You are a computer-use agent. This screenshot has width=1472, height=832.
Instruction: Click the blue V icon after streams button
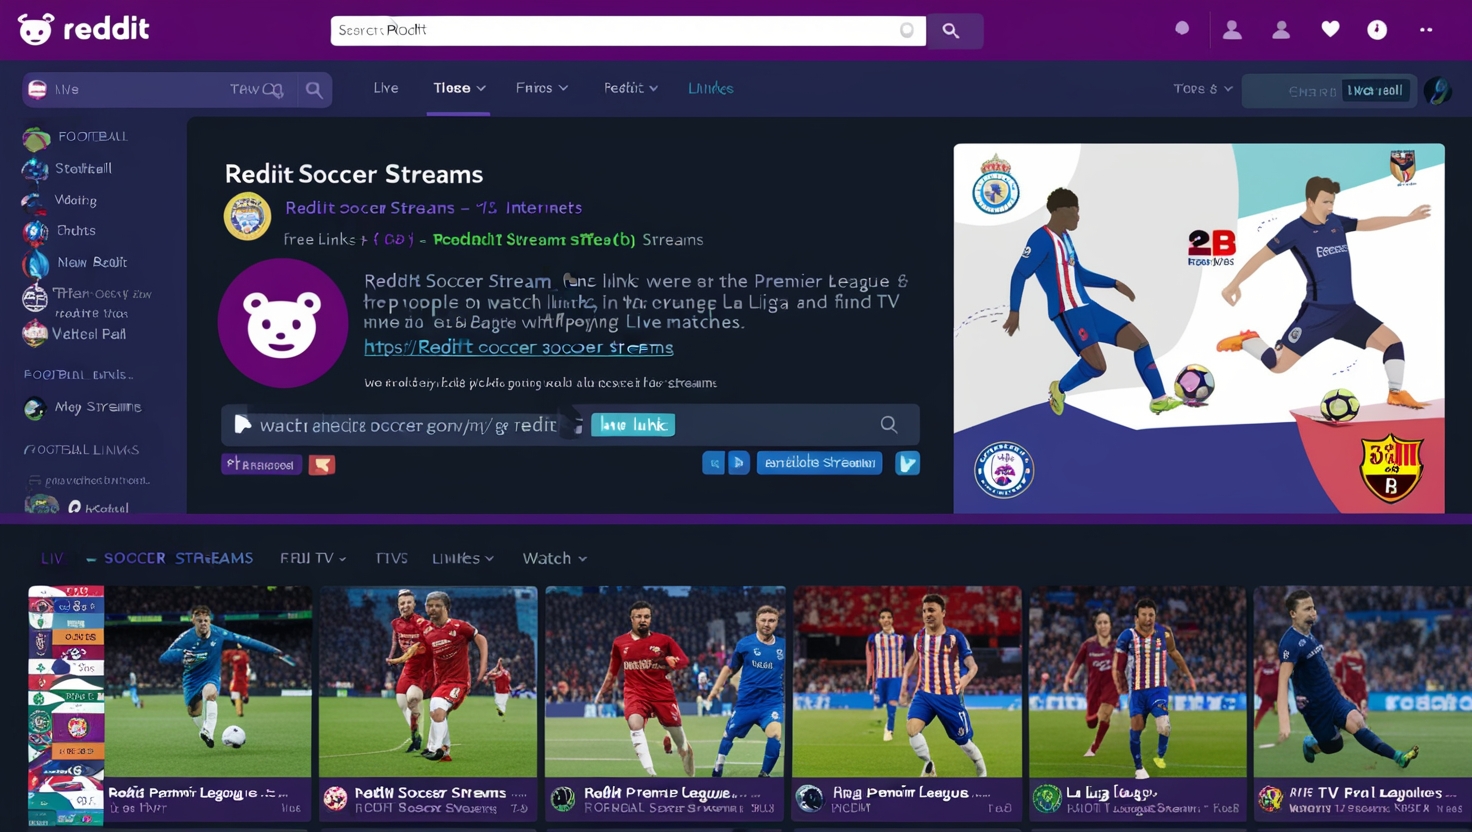[x=907, y=463]
